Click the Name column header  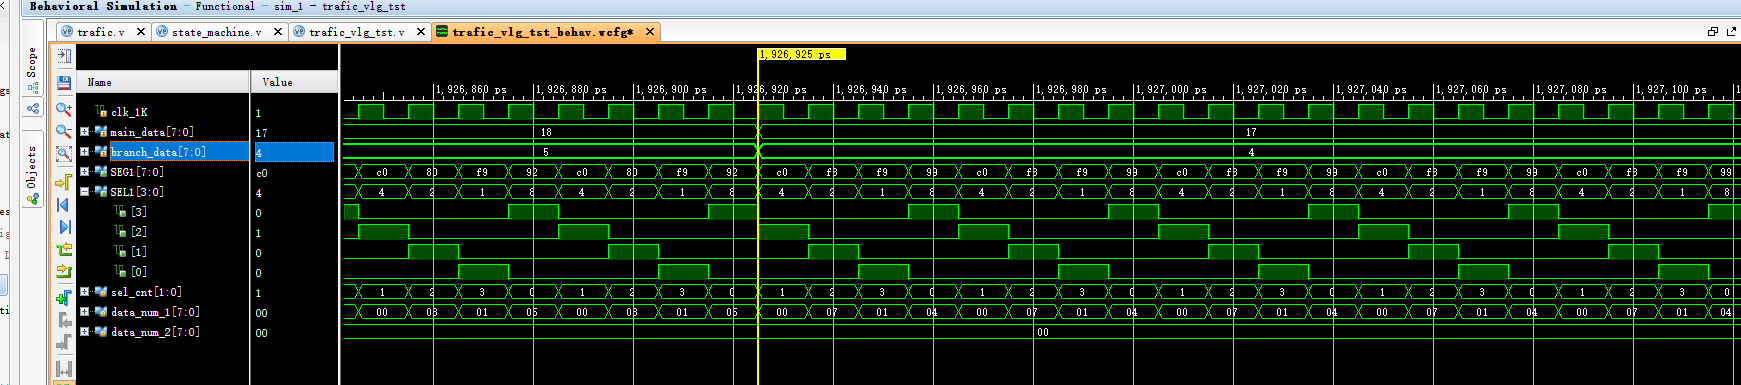[x=164, y=82]
